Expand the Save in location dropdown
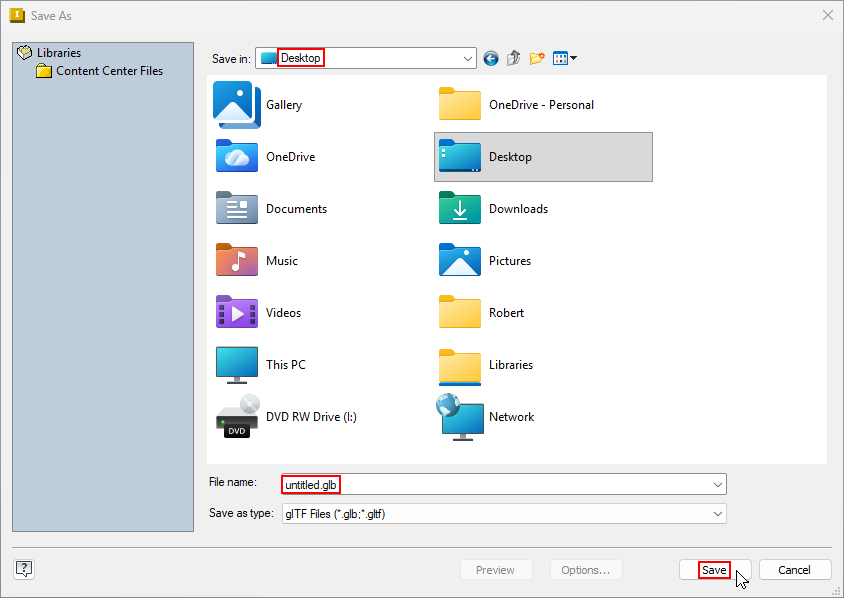The width and height of the screenshot is (844, 598). click(468, 59)
